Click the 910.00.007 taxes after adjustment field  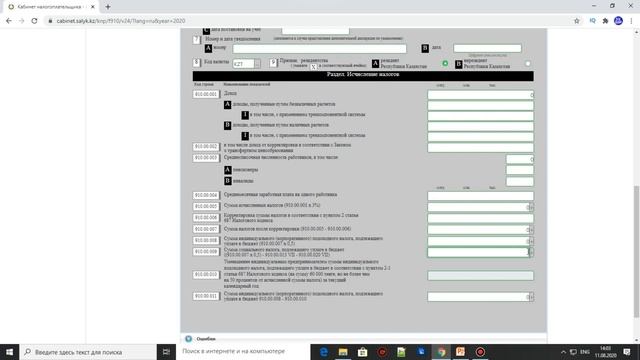[478, 230]
